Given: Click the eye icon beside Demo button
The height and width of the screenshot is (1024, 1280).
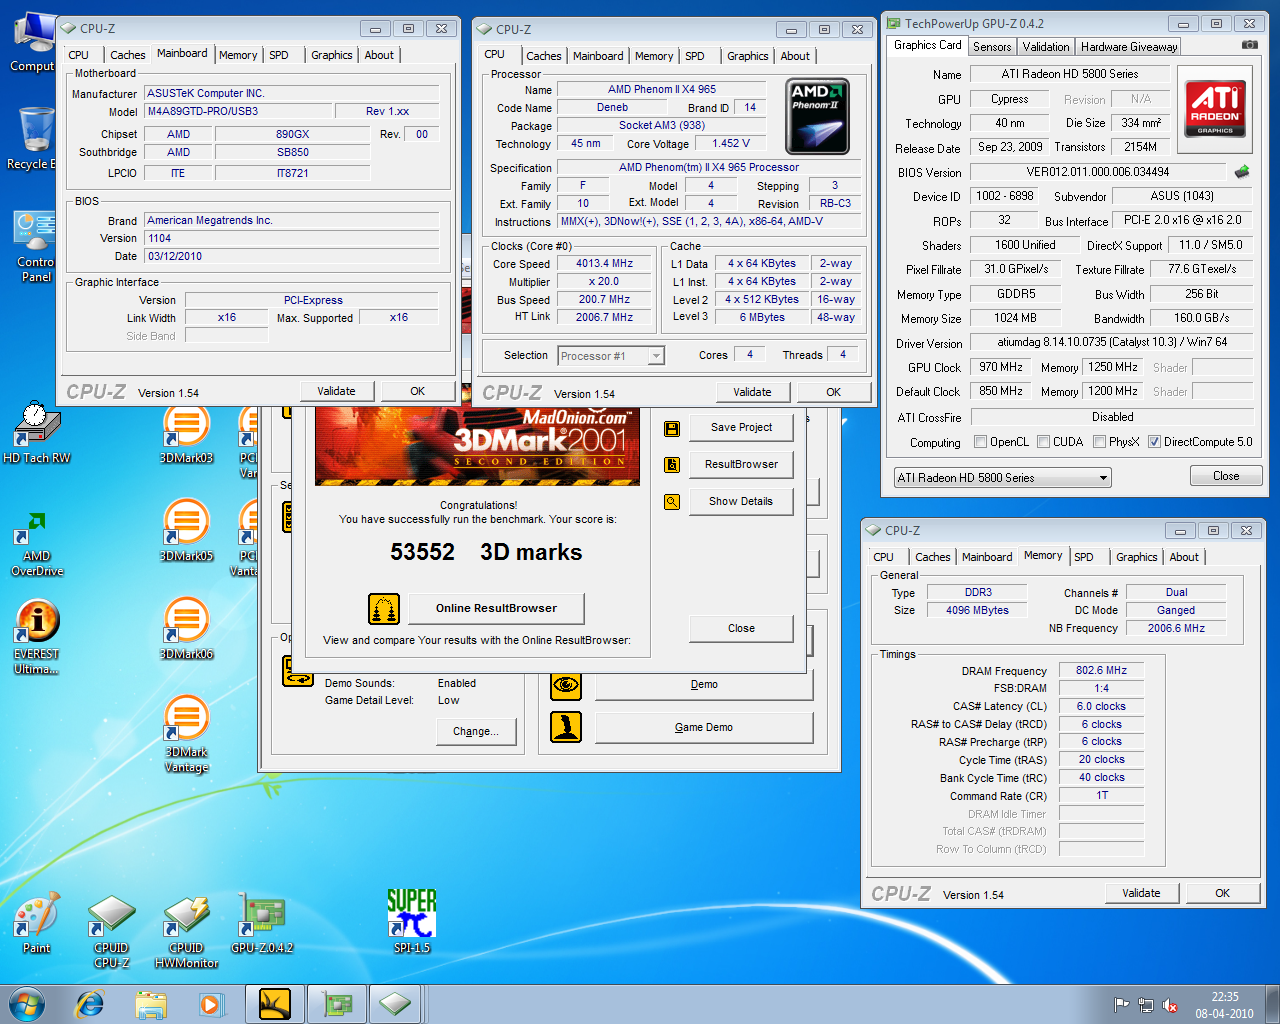Looking at the screenshot, I should [x=566, y=685].
